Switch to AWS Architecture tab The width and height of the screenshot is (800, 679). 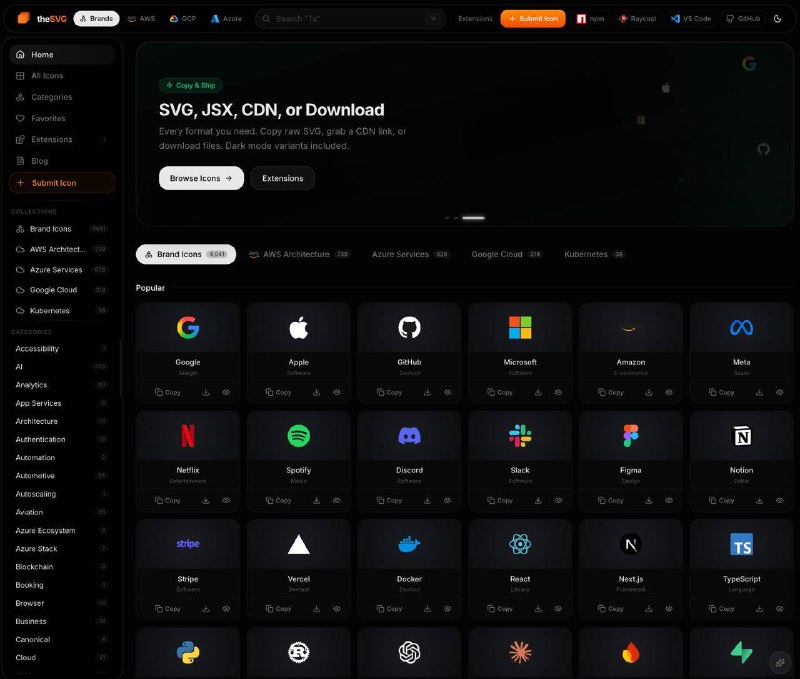[299, 254]
